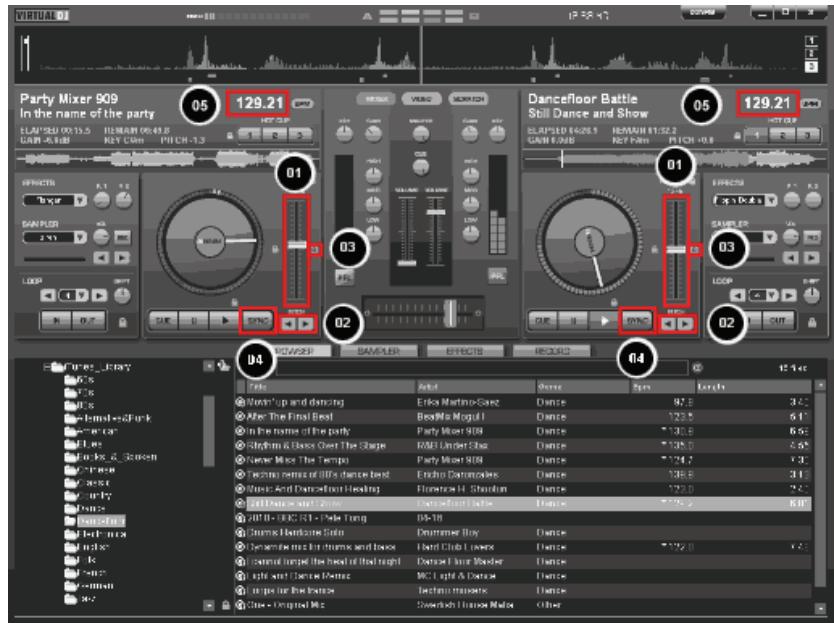Image resolution: width=834 pixels, height=623 pixels.
Task: Click the right channel LOW EQ knob
Action: 471,233
